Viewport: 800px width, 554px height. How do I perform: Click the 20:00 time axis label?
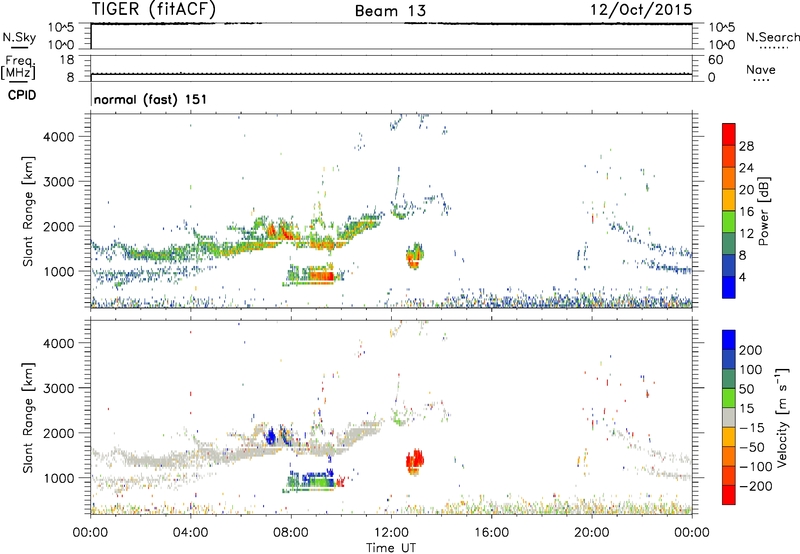tap(591, 533)
